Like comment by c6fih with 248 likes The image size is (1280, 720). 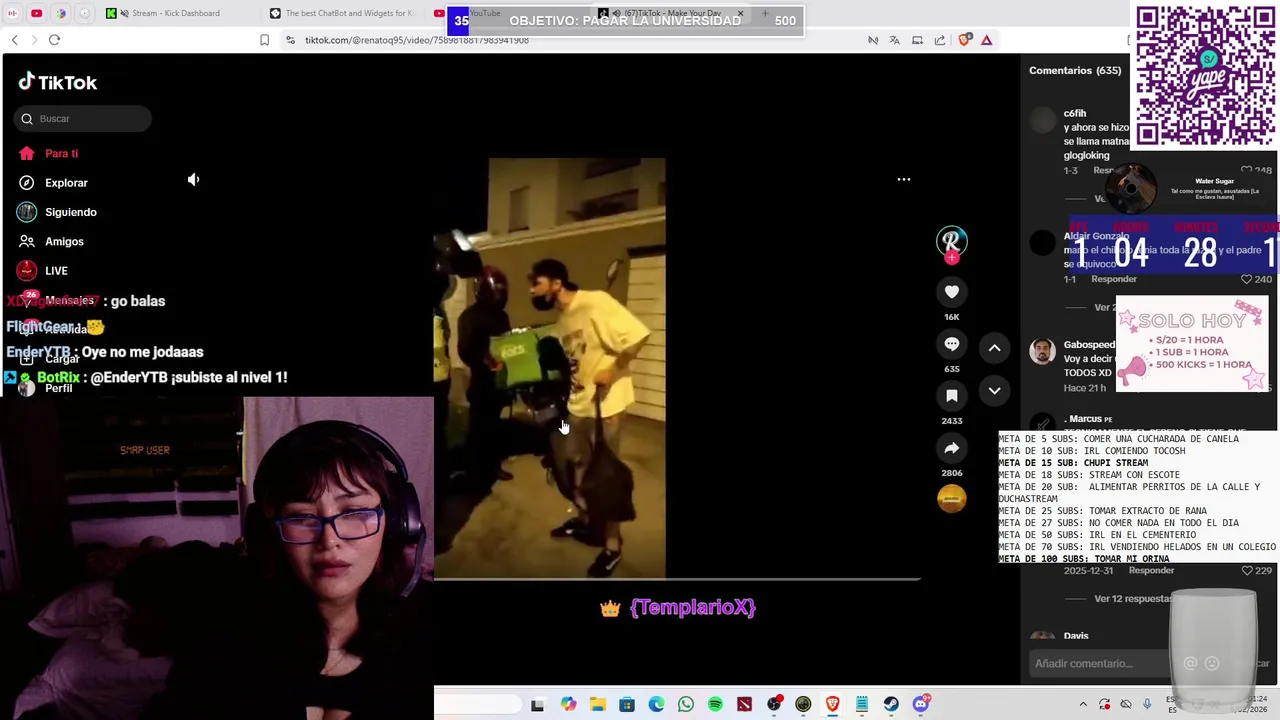pos(1257,170)
